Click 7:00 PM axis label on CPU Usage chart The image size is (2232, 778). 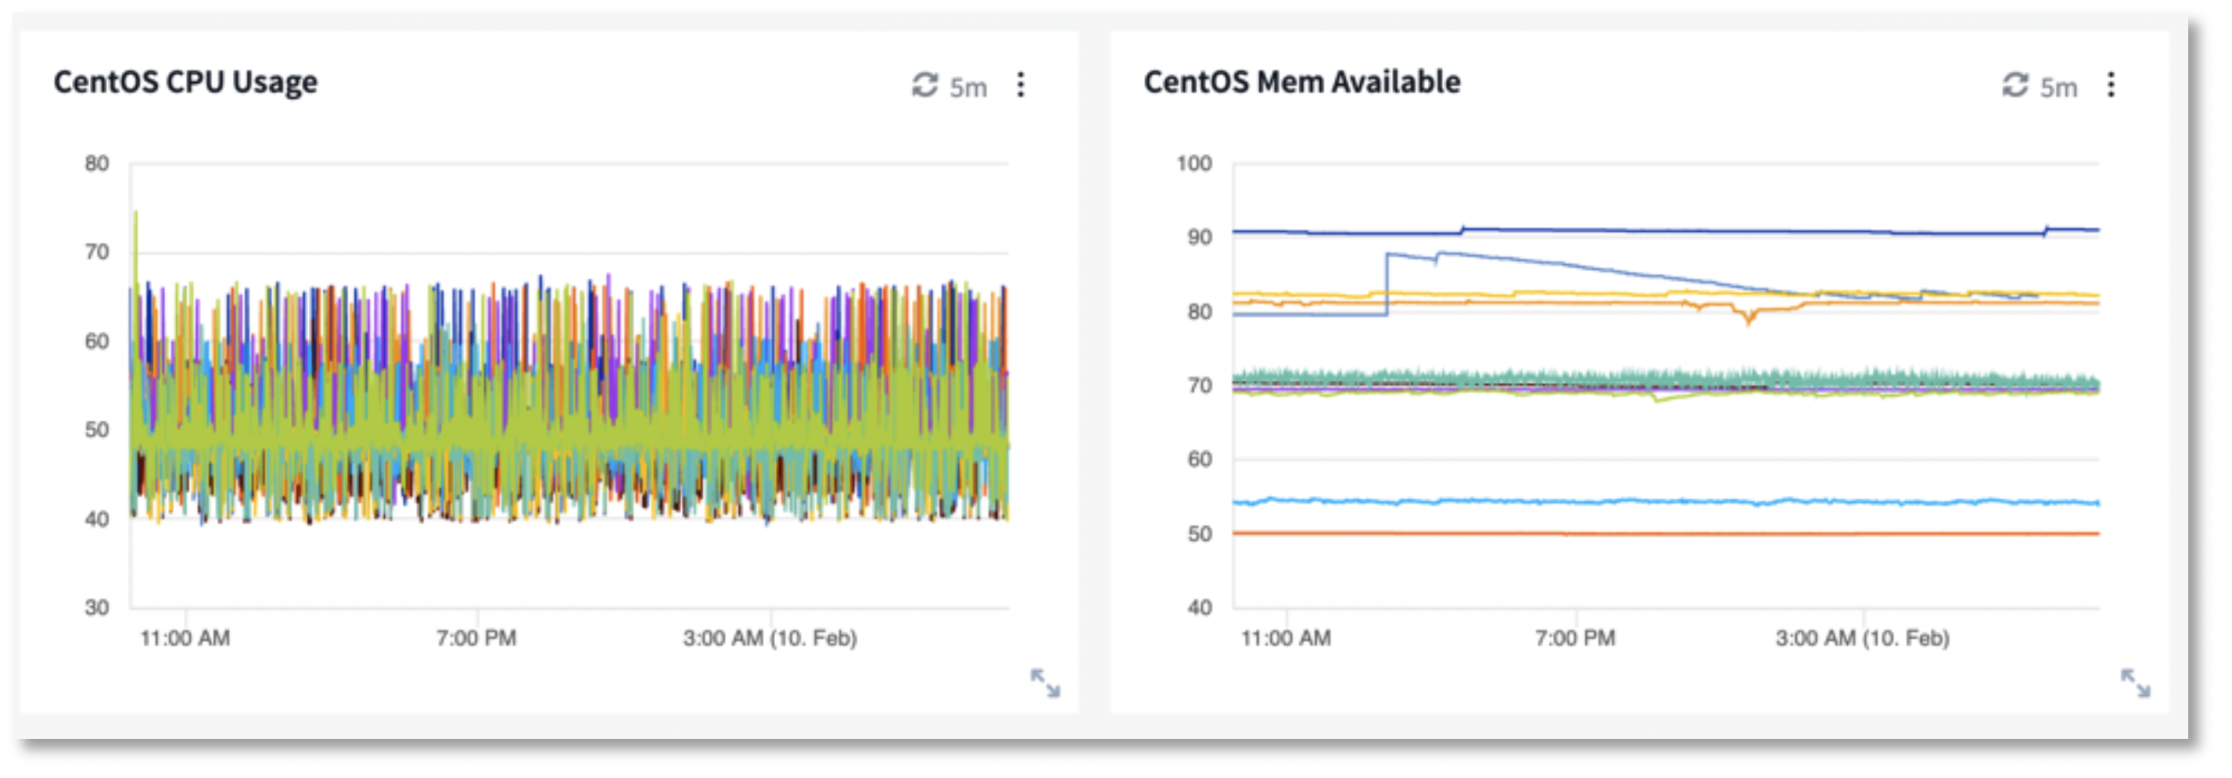476,638
